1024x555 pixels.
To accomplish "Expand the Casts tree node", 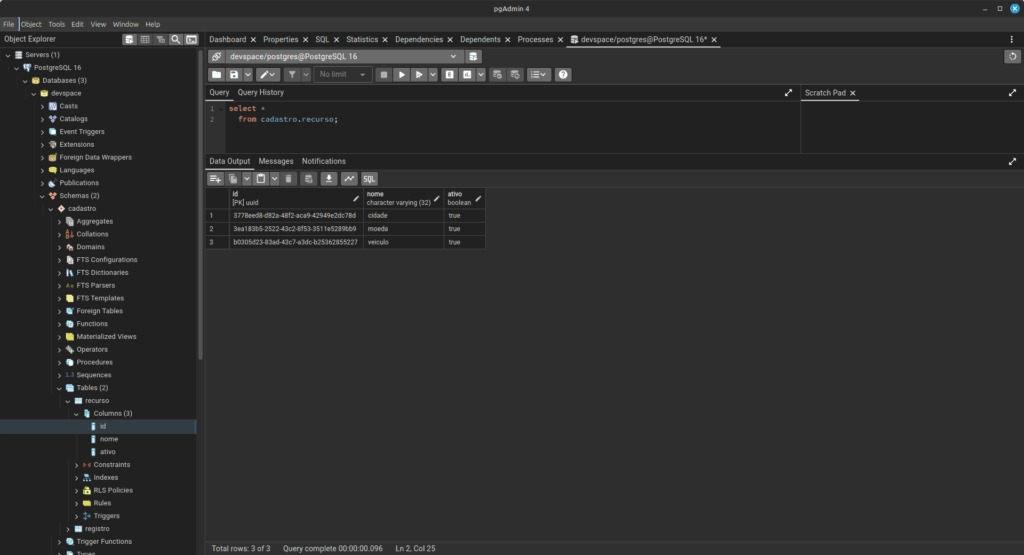I will pyautogui.click(x=42, y=106).
